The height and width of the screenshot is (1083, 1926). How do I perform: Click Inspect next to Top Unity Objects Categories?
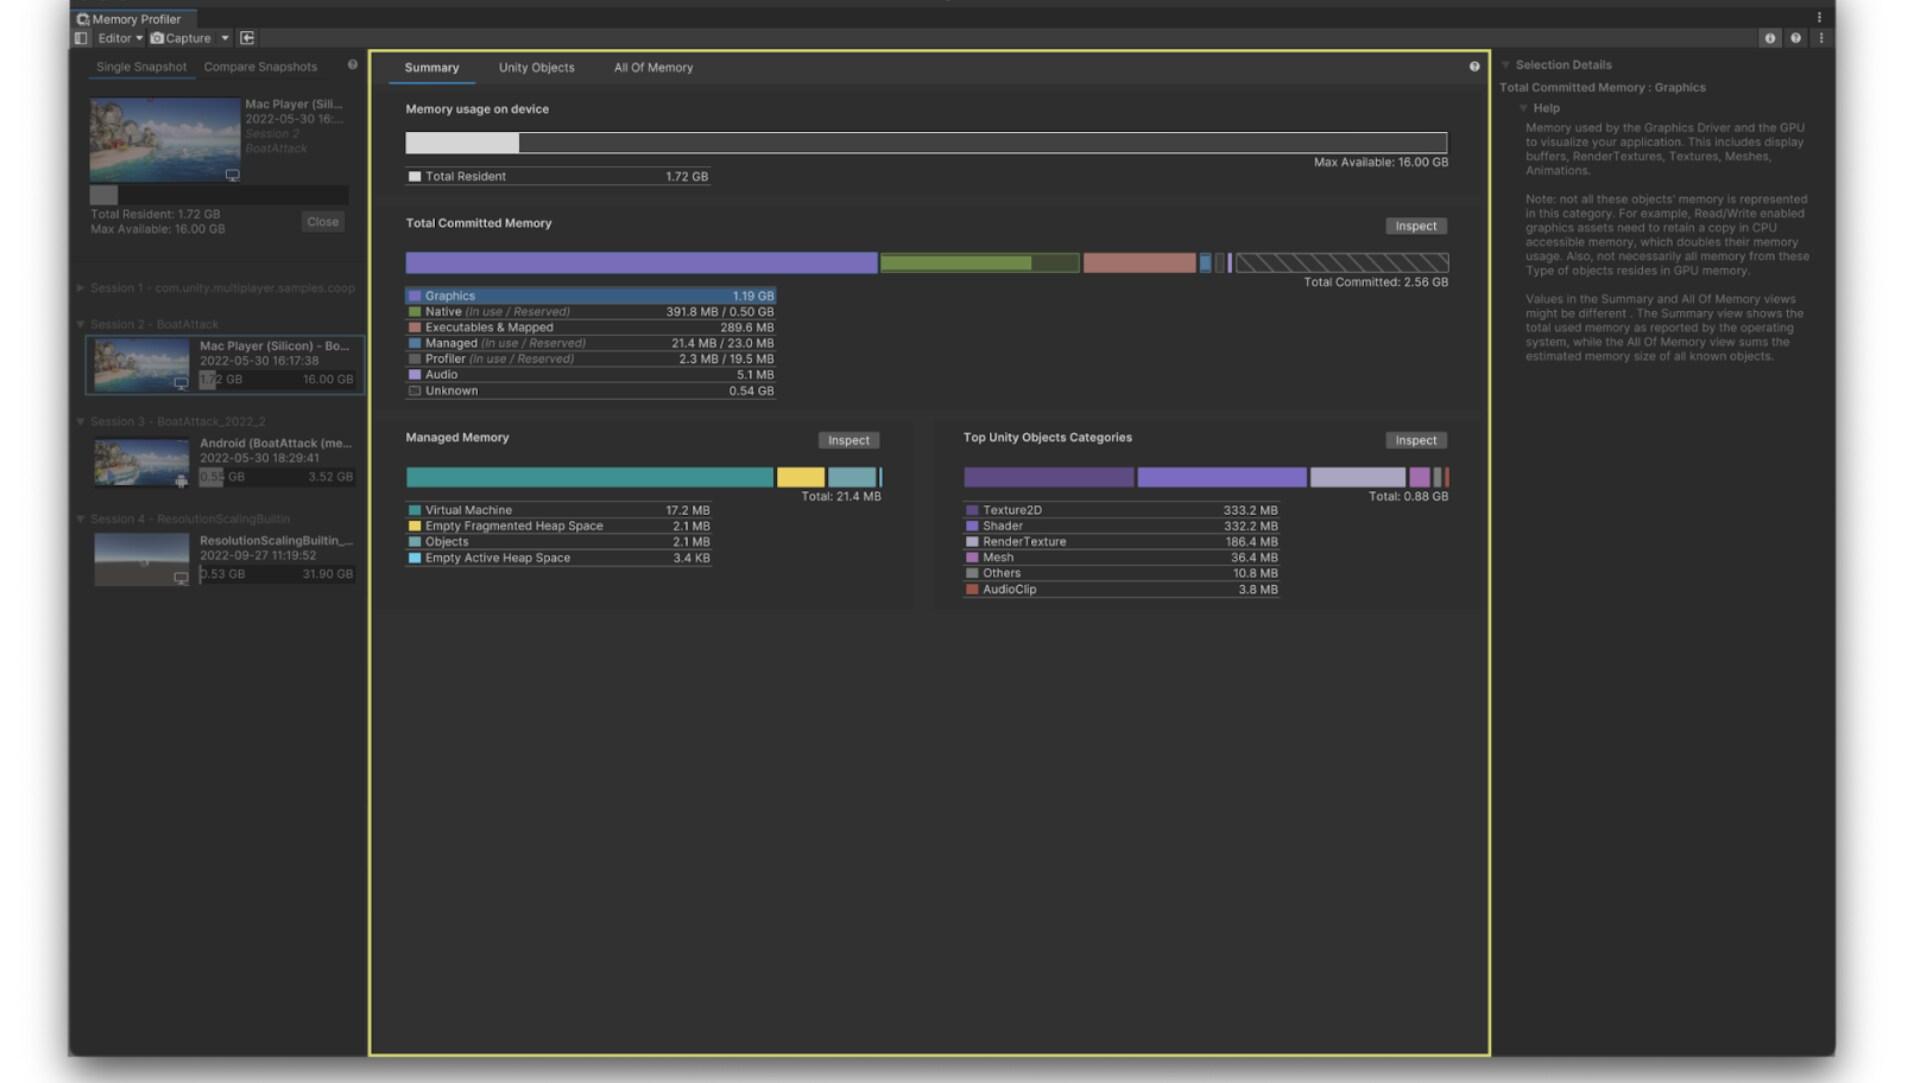coord(1415,440)
